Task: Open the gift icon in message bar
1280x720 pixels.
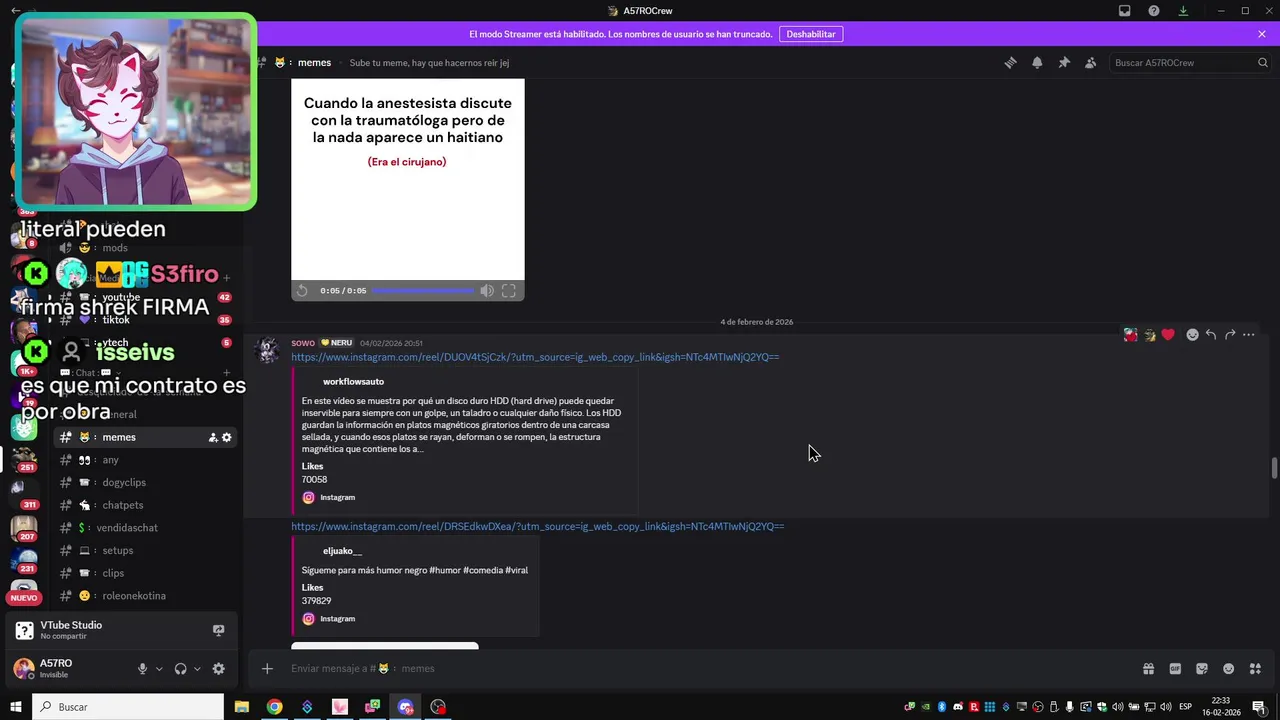Action: pos(1148,669)
